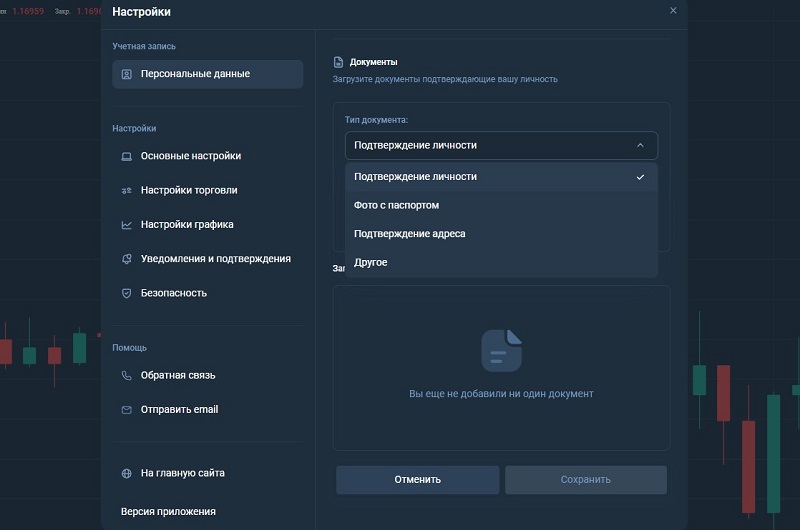Go to Безопасность settings section
The height and width of the screenshot is (530, 800).
[174, 293]
